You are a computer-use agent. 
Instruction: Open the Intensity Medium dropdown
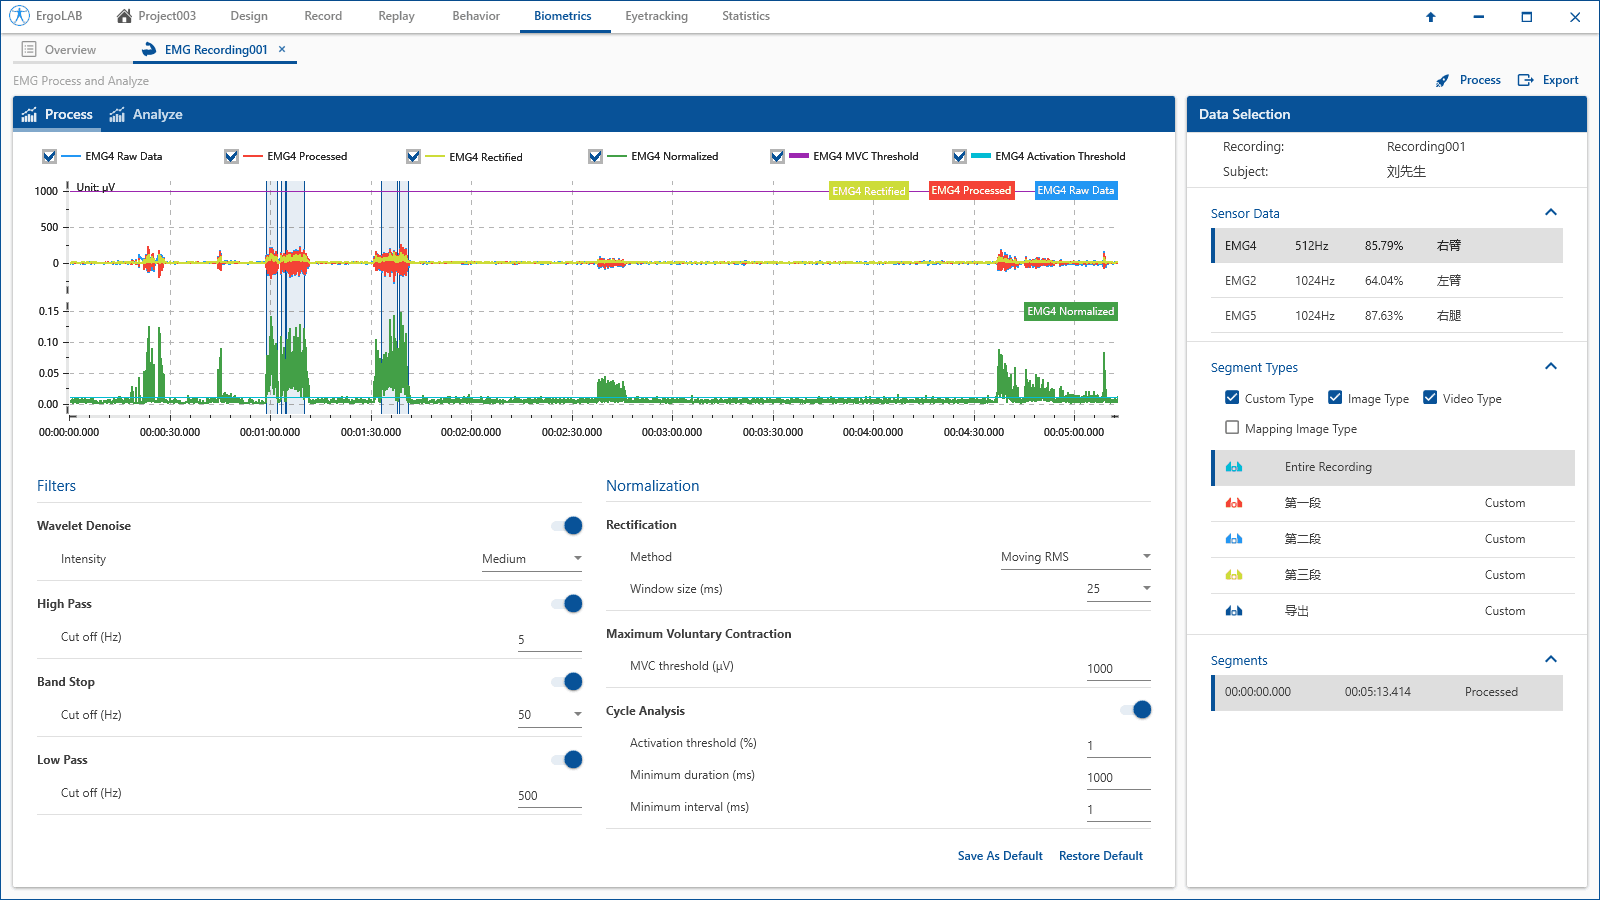(x=531, y=559)
